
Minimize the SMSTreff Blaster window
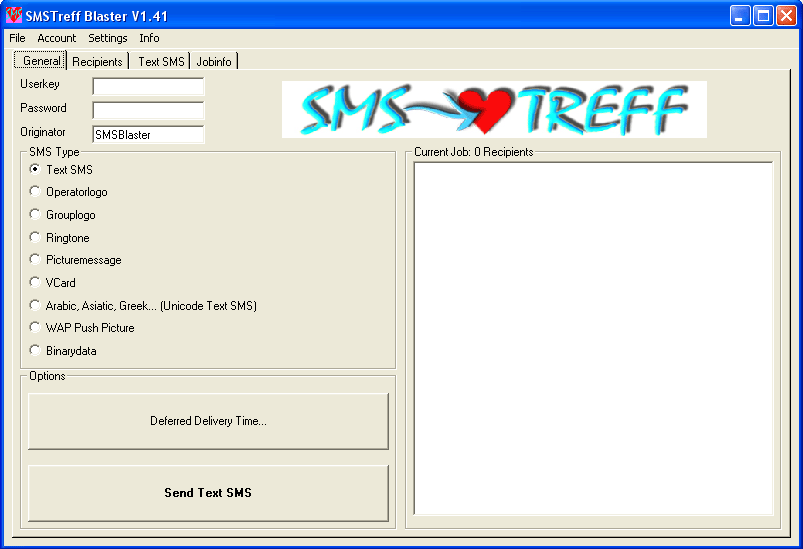pyautogui.click(x=739, y=16)
